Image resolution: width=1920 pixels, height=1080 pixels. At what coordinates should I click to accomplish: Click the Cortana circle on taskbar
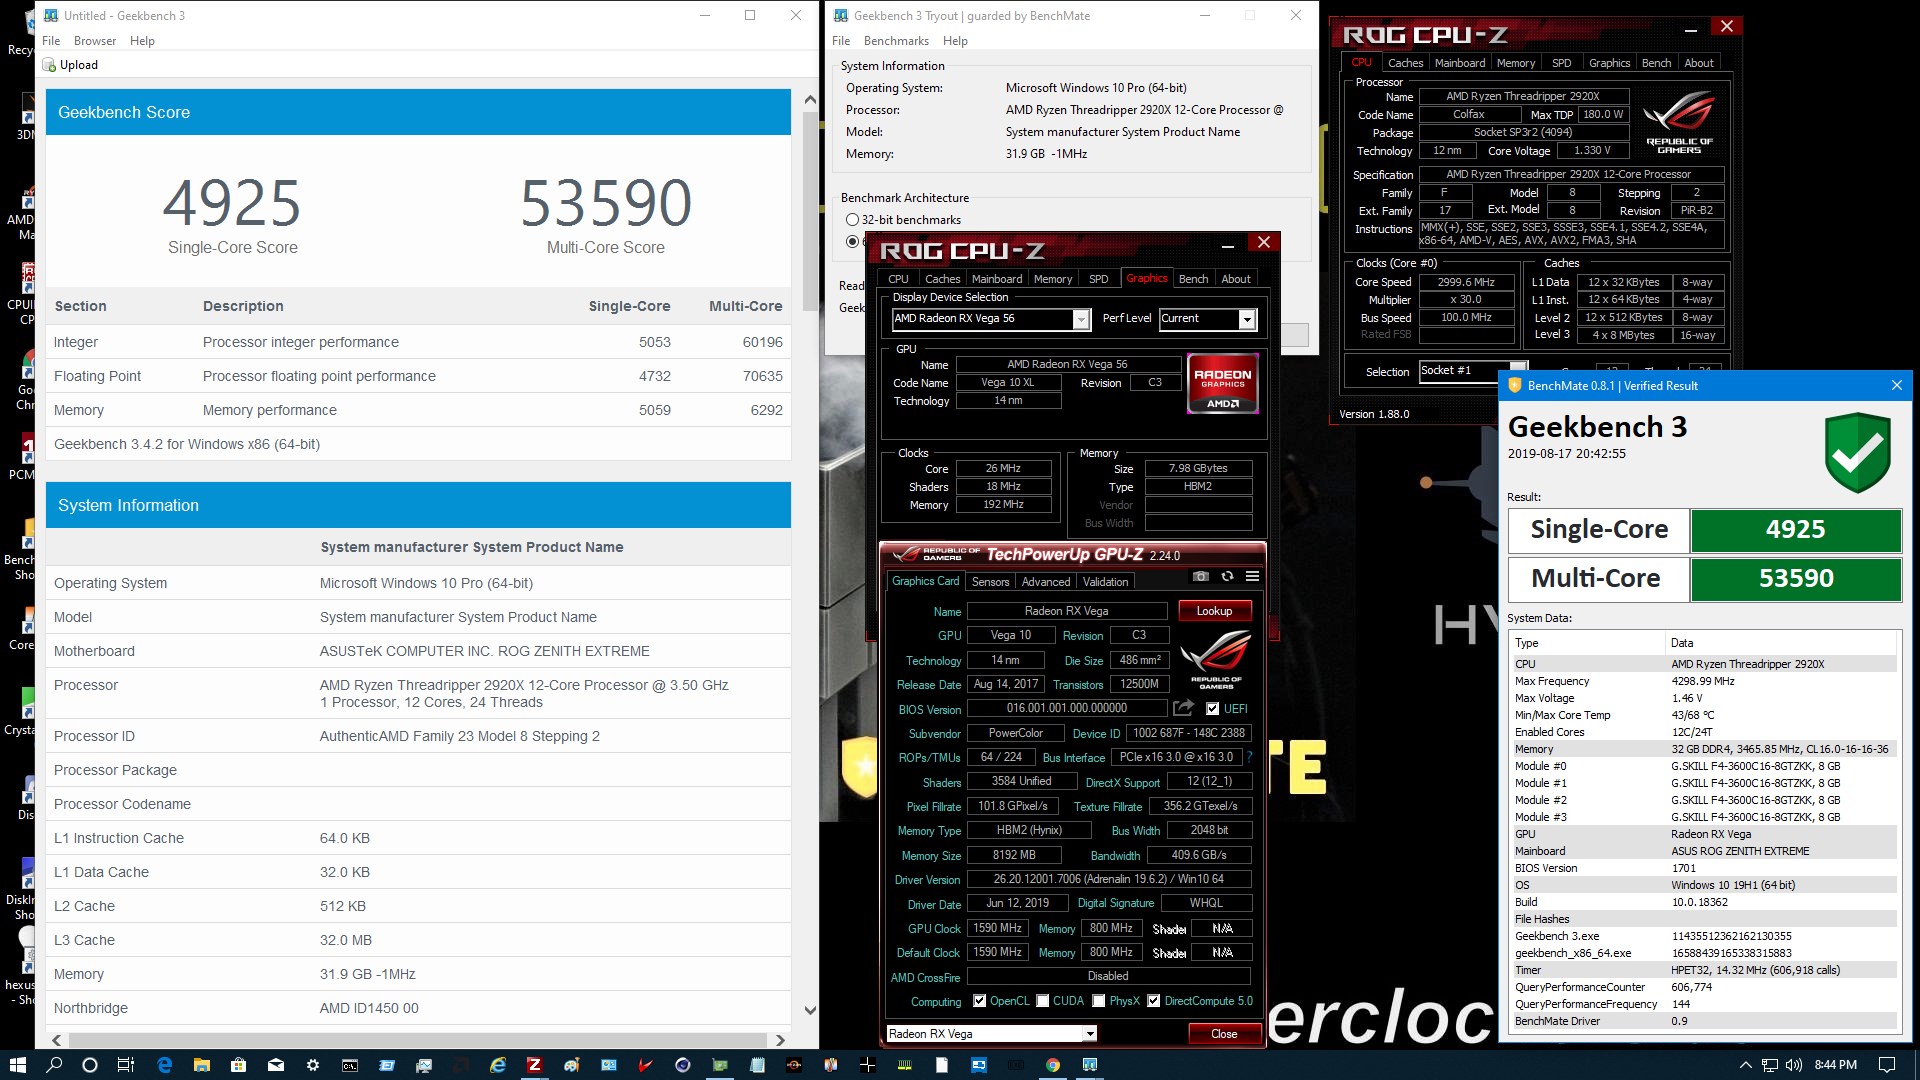pos(90,1065)
